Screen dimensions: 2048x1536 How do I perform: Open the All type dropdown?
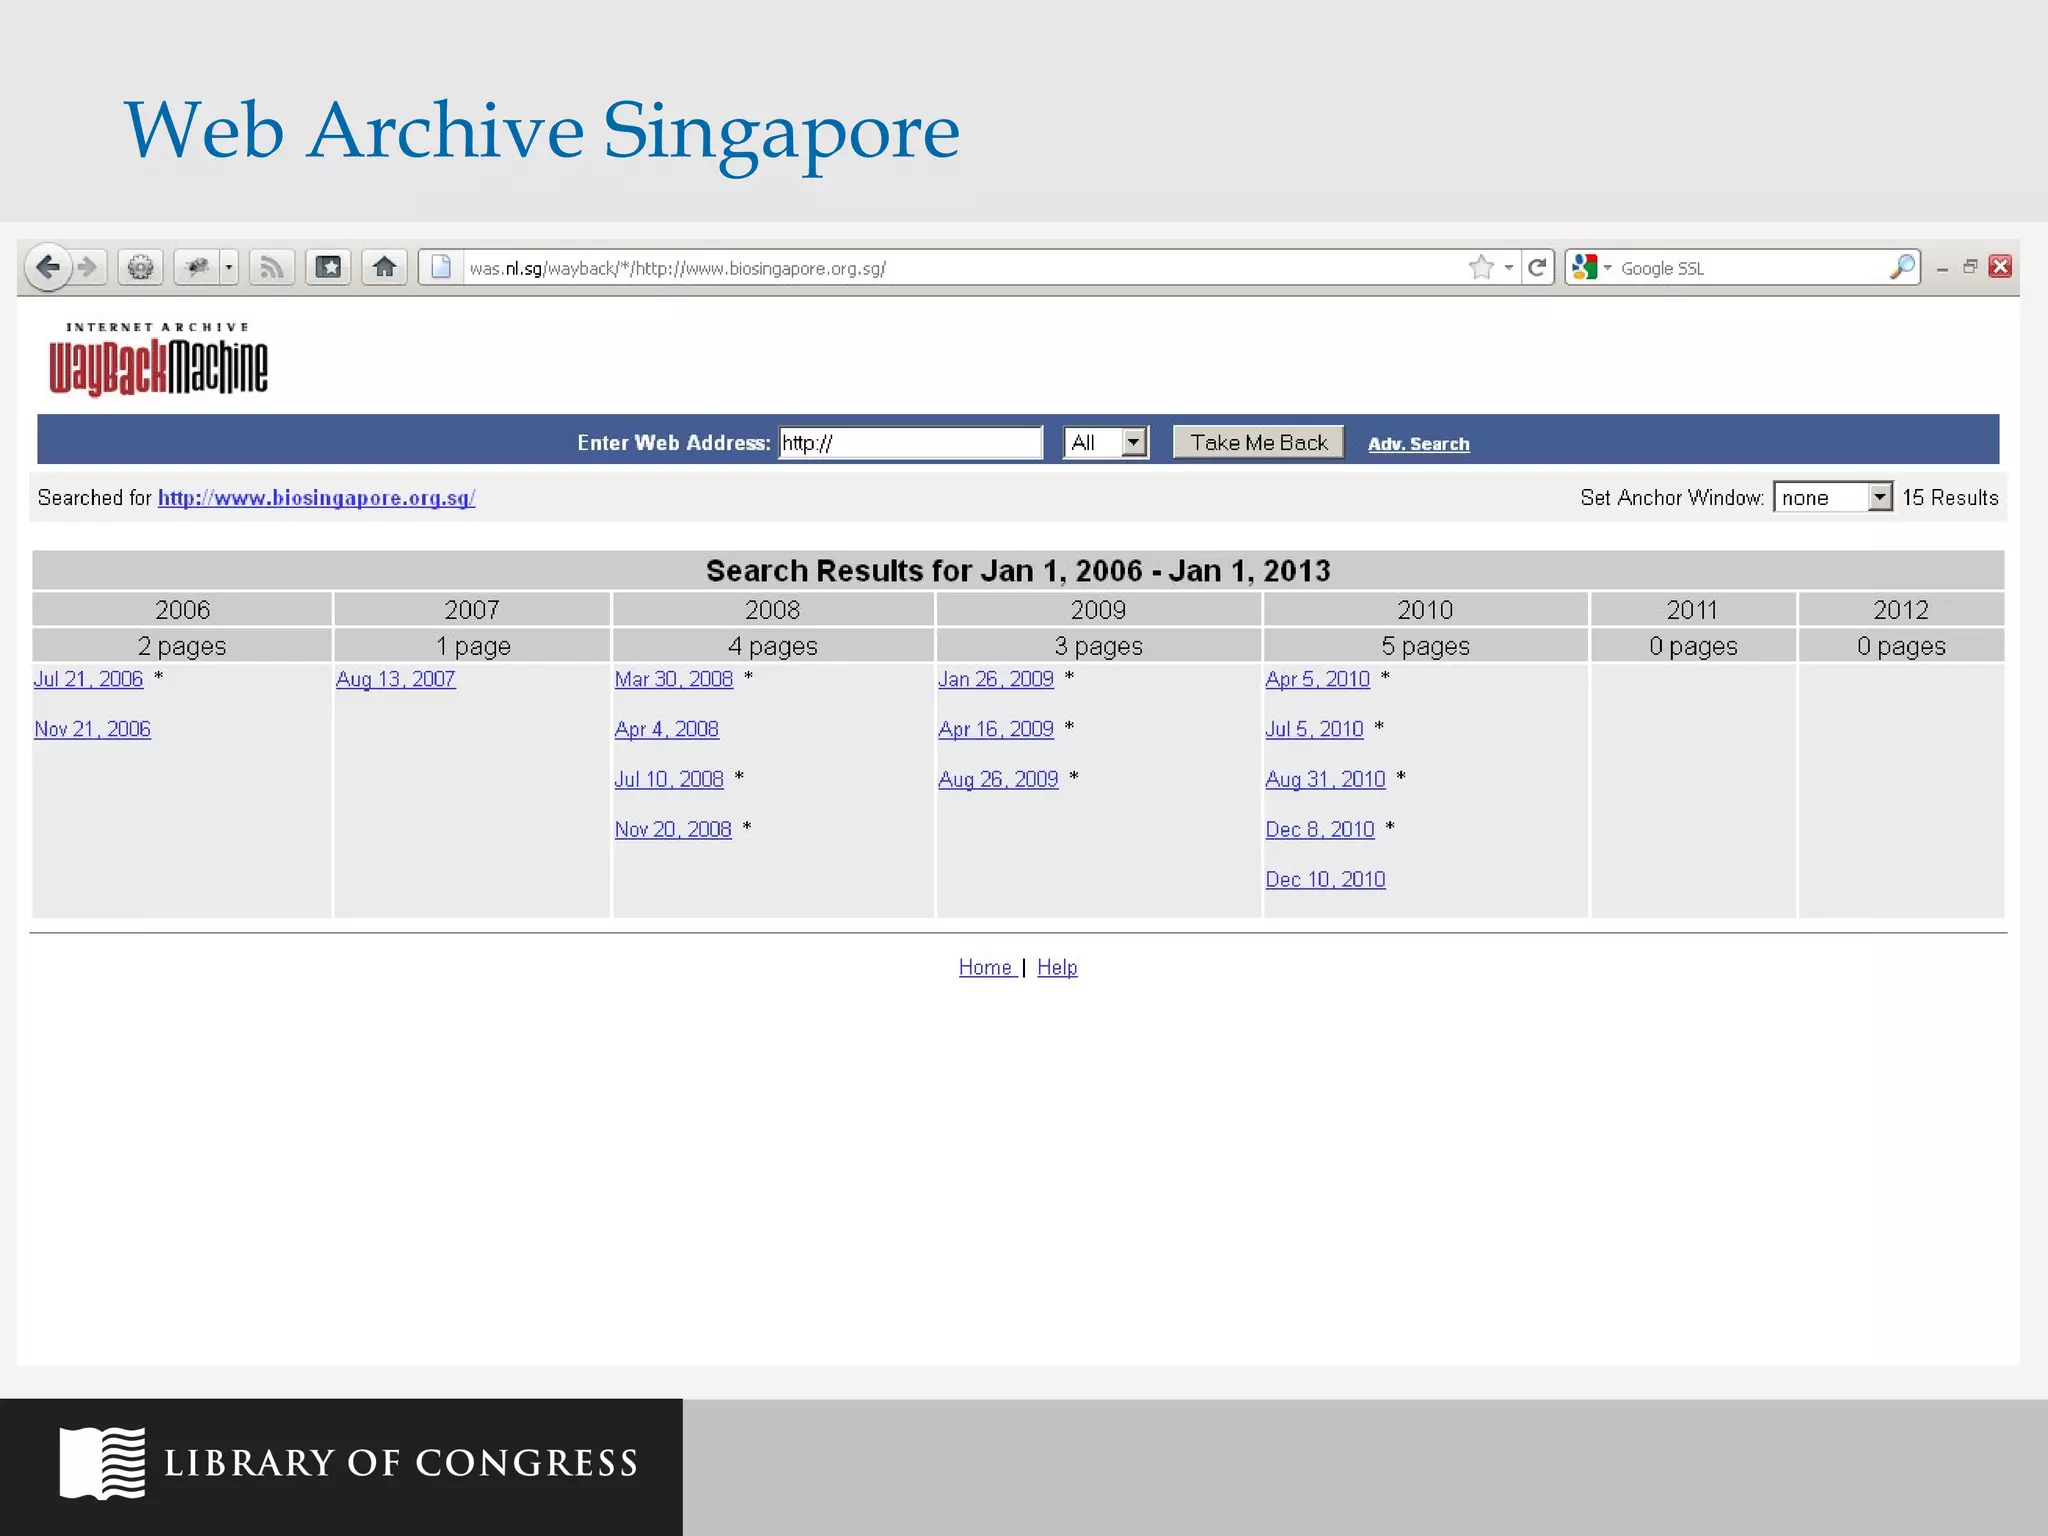1105,442
